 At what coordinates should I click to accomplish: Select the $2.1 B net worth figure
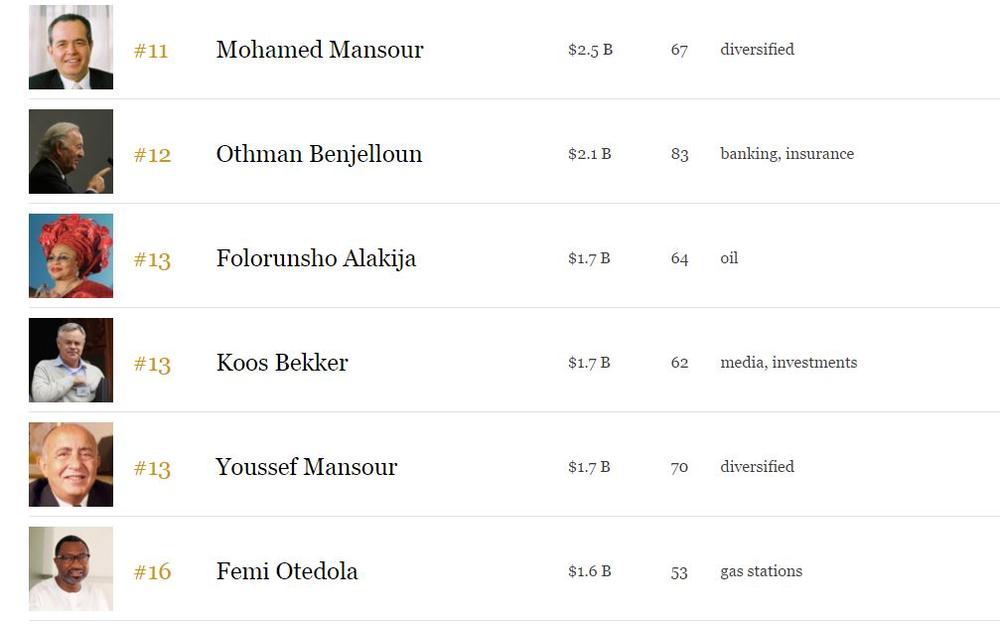pos(590,154)
